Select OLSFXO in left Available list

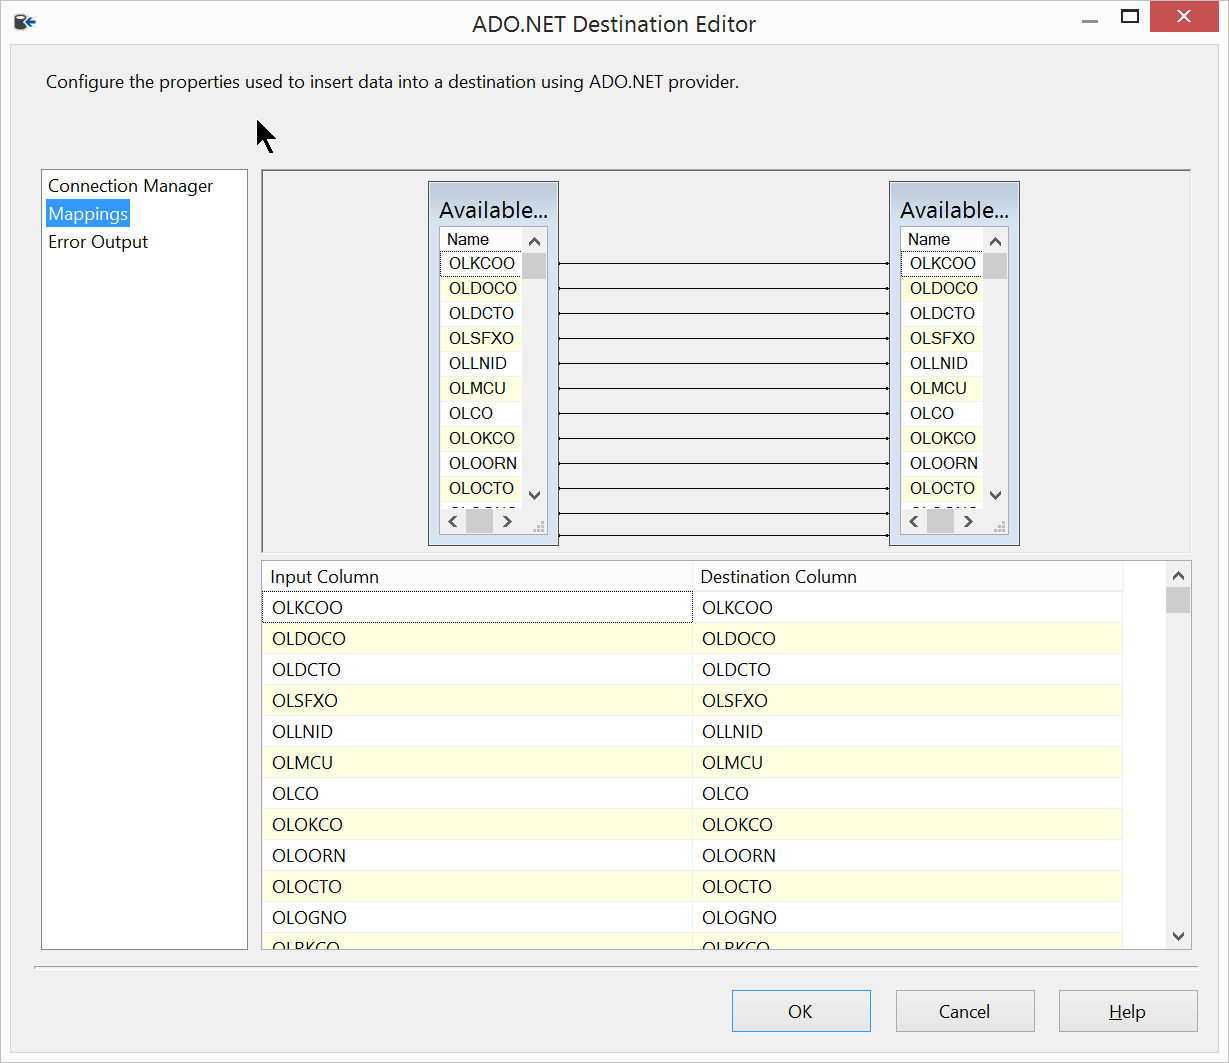coord(481,339)
